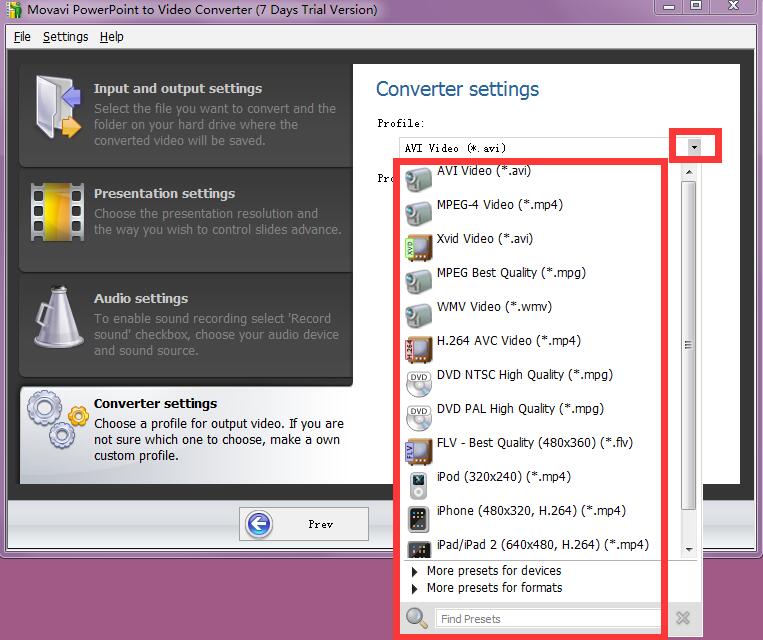Click the folder icon of Input and output settings
Screen dimensions: 763x640
pos(58,106)
